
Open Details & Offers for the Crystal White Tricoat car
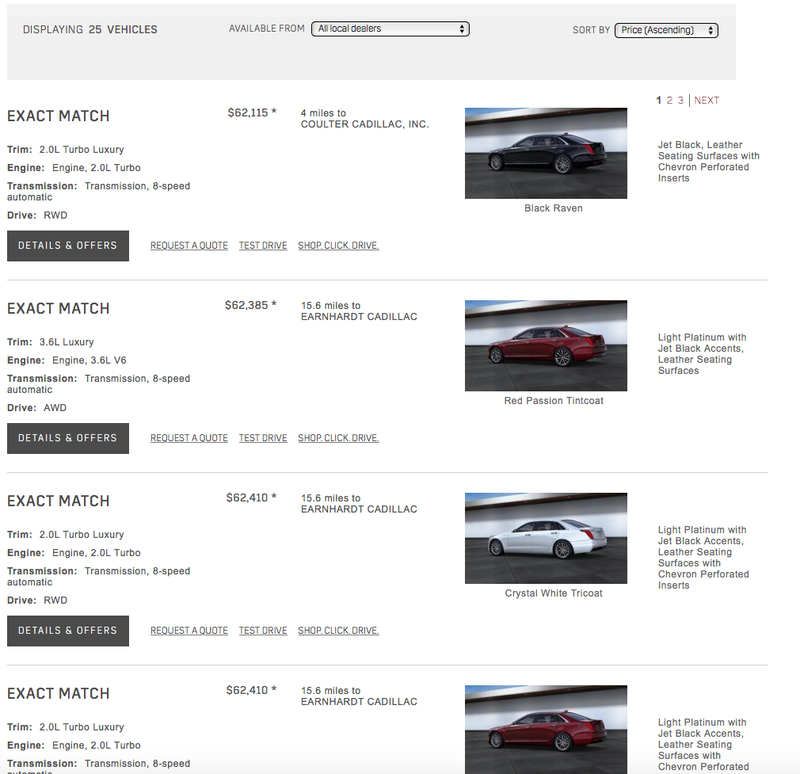(68, 631)
